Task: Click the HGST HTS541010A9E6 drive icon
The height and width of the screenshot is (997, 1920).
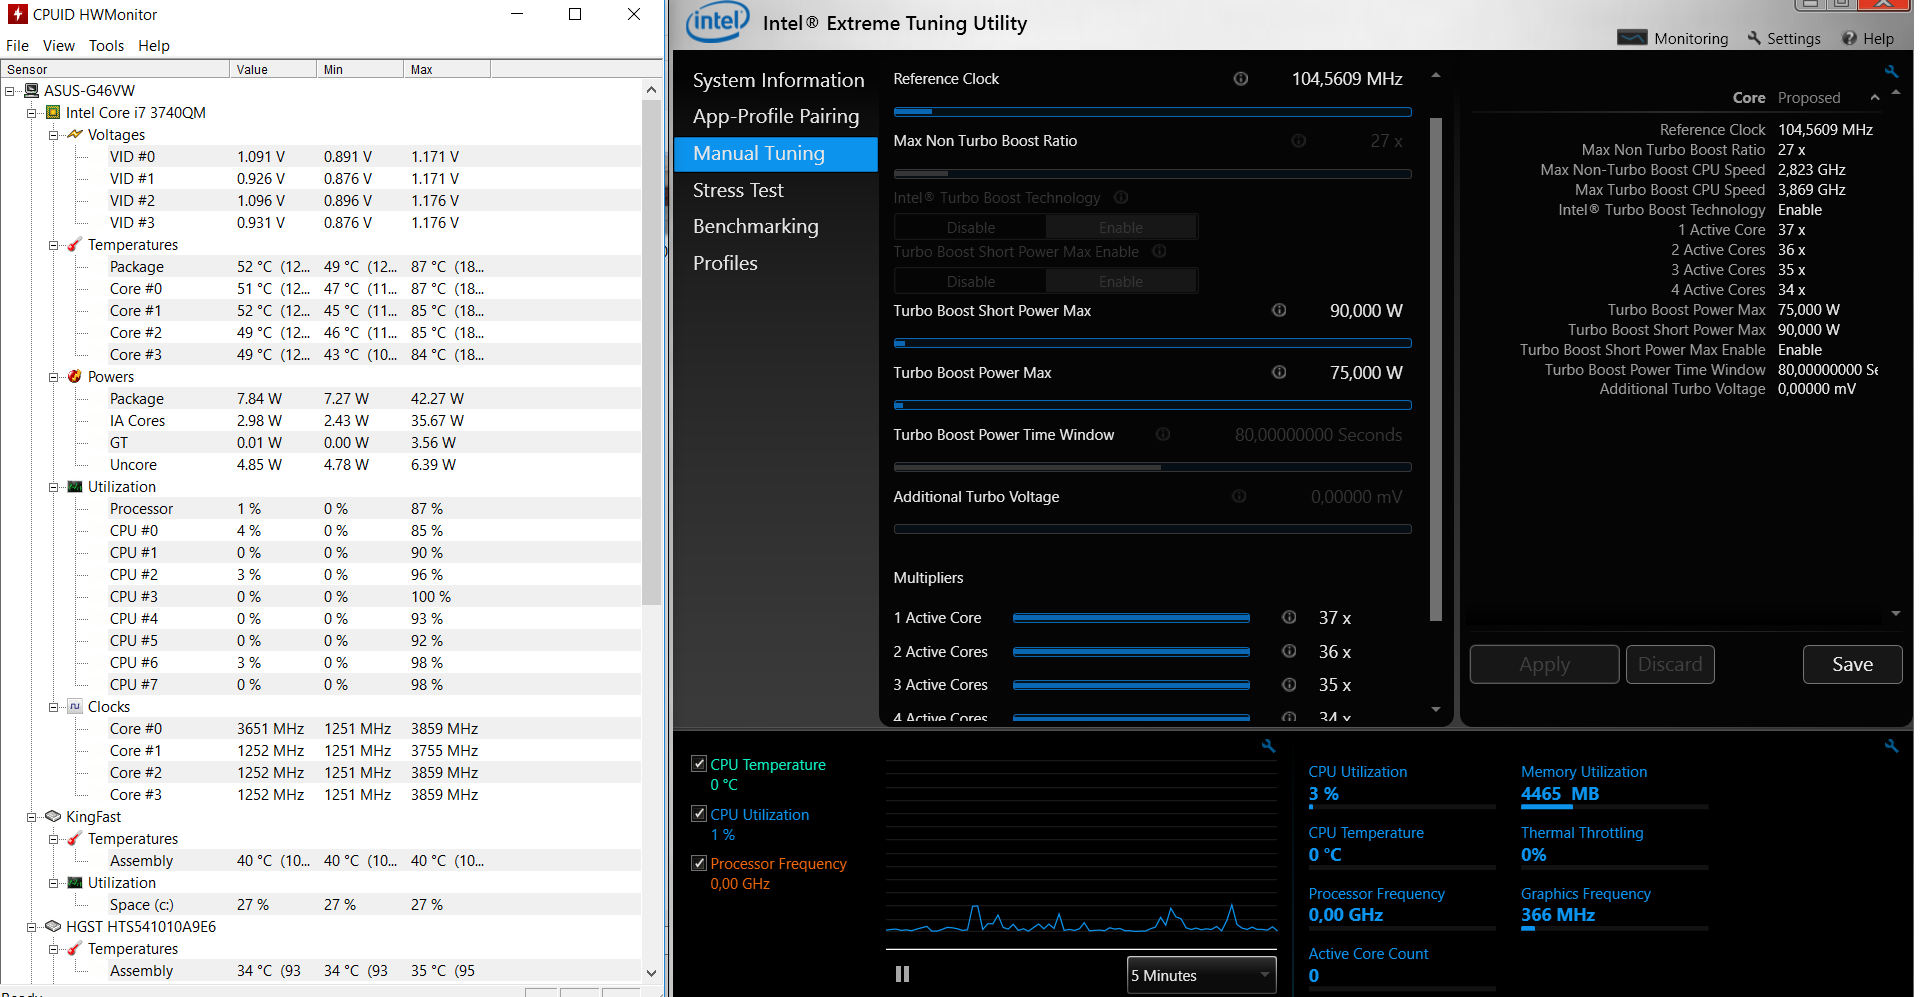Action: (53, 926)
